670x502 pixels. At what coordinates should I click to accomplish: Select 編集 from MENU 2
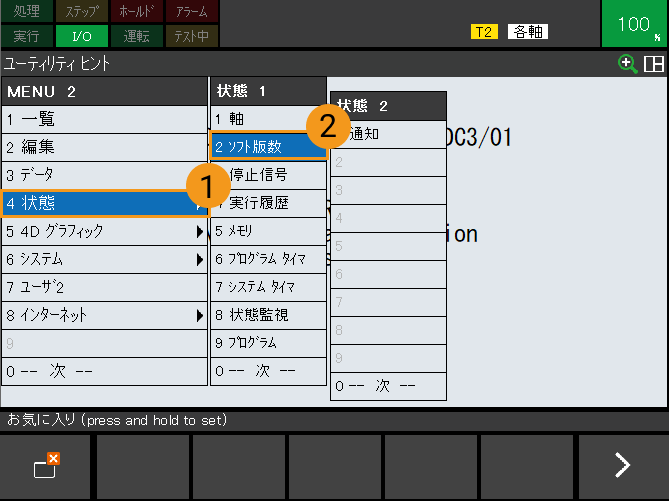104,147
